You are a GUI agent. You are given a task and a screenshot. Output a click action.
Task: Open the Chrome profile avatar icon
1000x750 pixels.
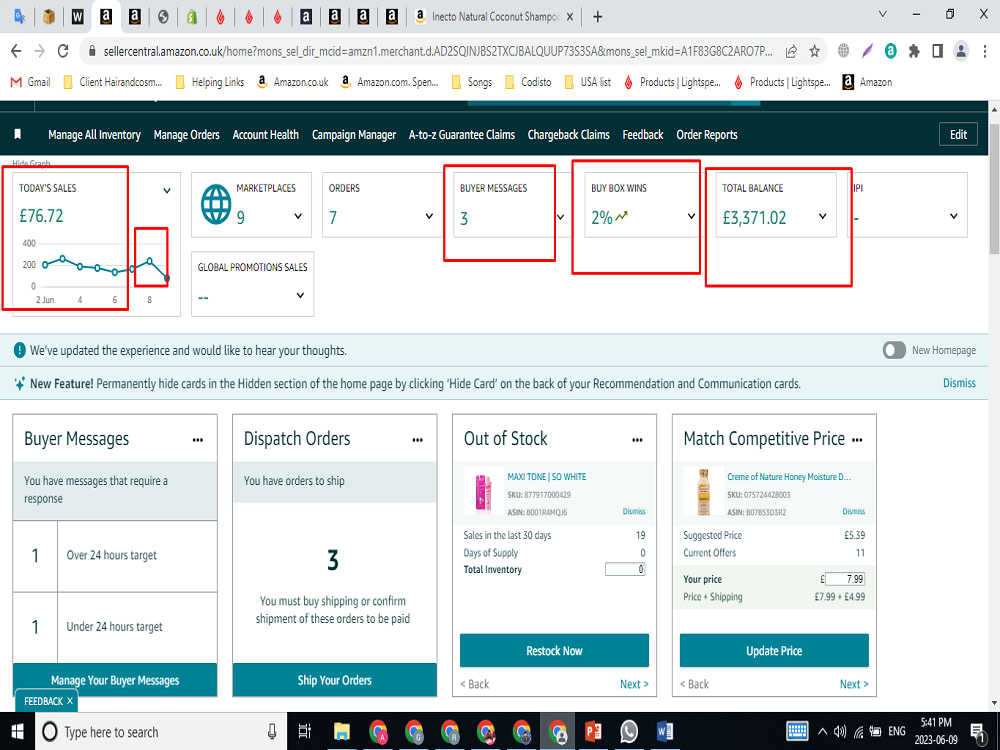click(x=960, y=51)
